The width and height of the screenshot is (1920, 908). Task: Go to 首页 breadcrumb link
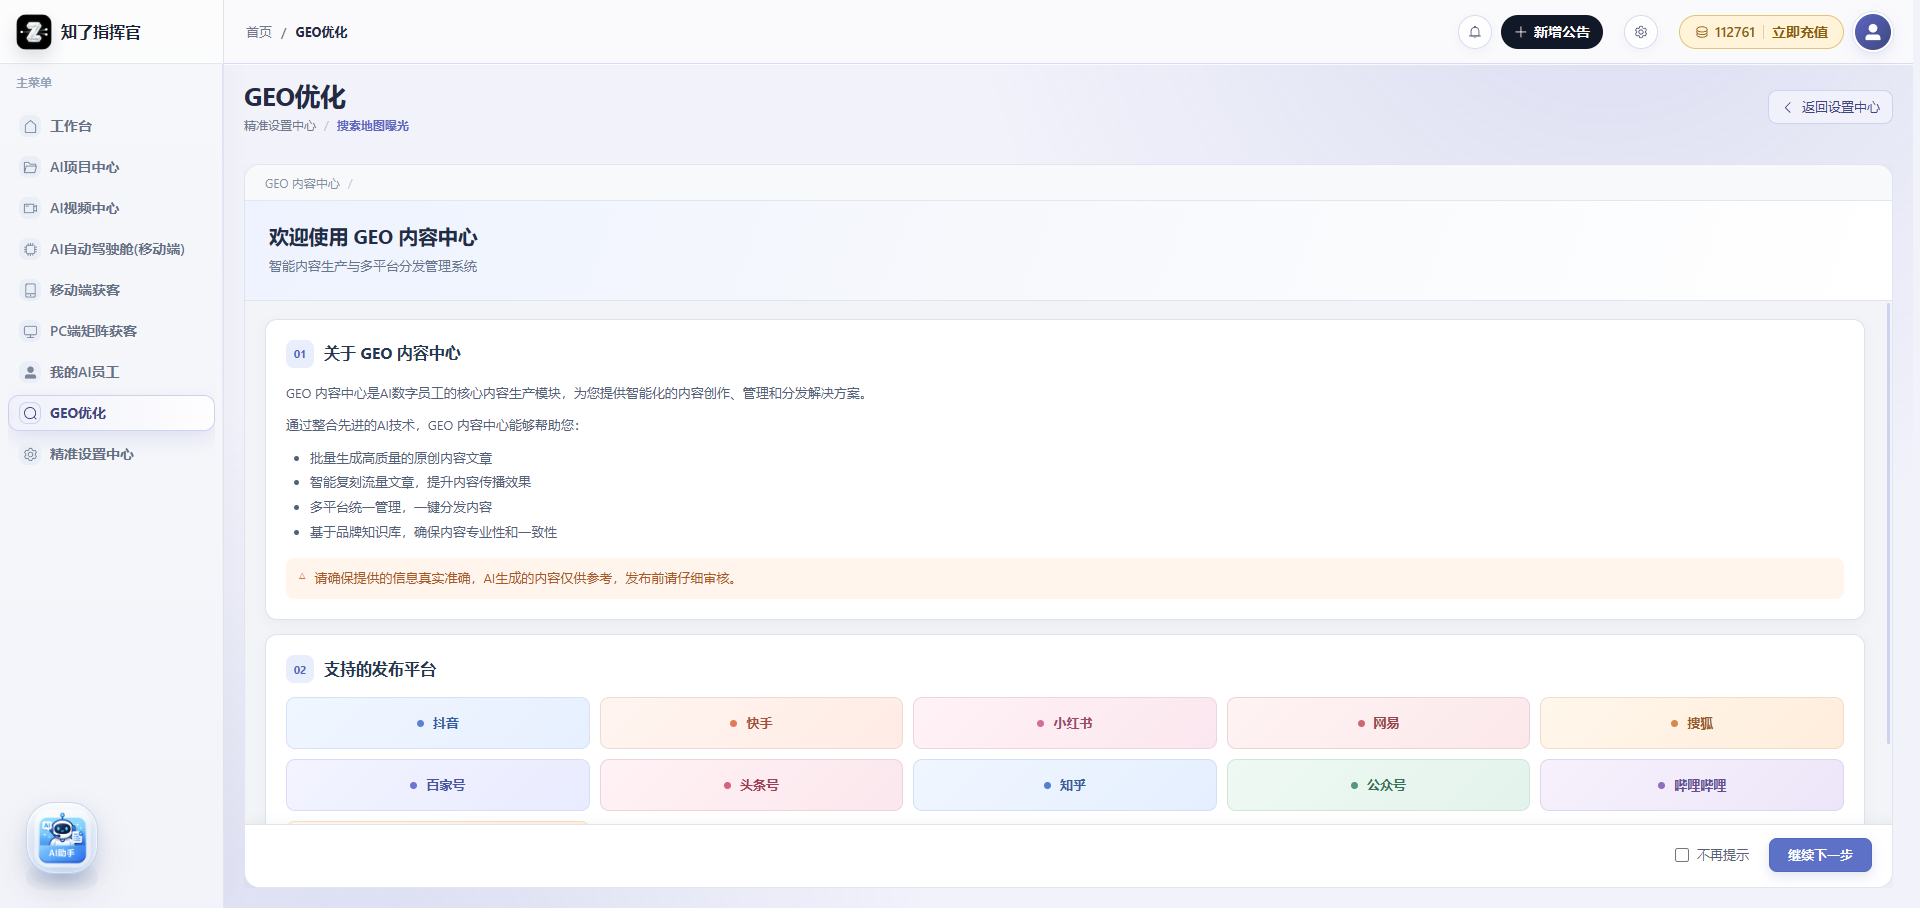click(259, 32)
